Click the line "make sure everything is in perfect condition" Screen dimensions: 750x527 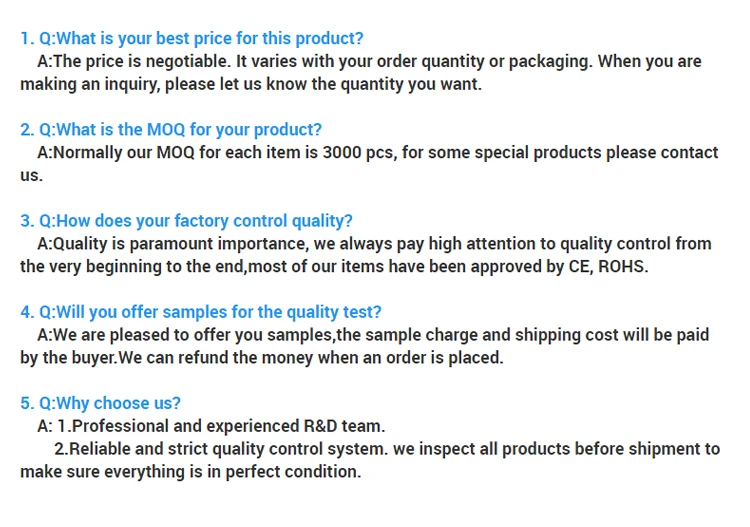click(190, 472)
